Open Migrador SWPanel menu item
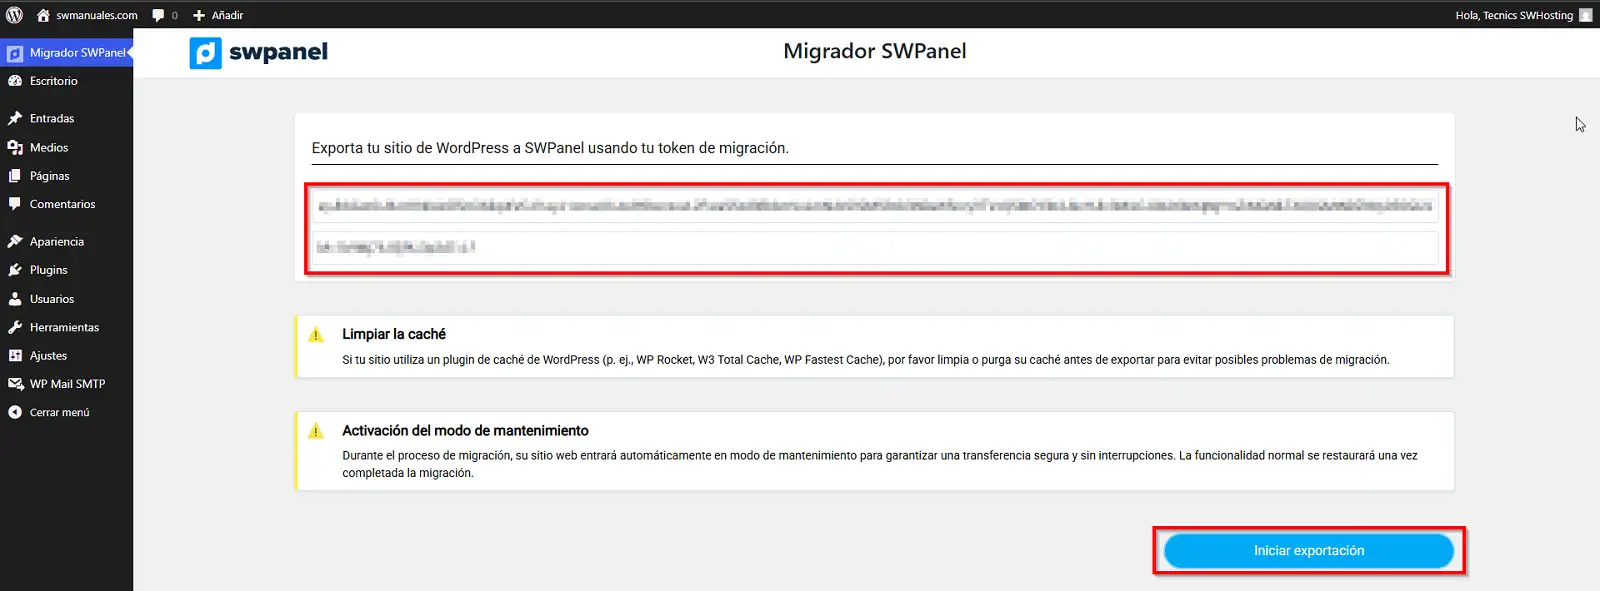1600x591 pixels. pos(66,53)
